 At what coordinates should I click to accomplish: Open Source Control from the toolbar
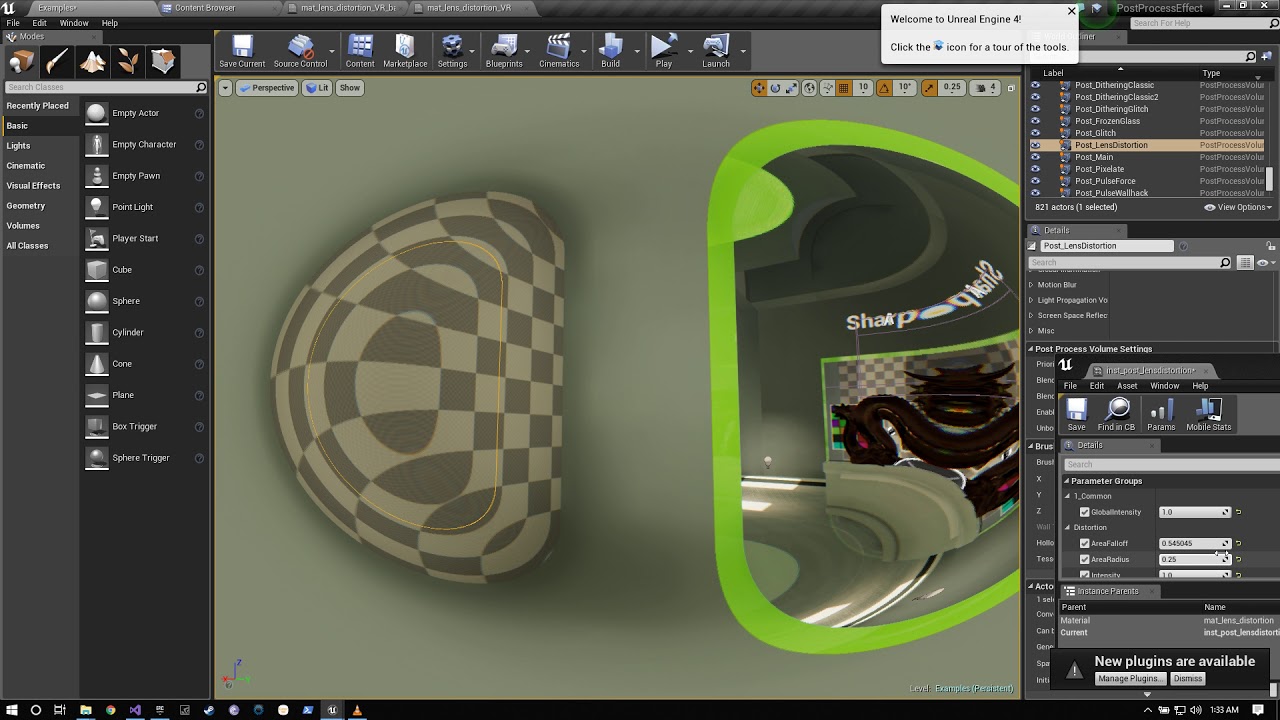(x=300, y=52)
